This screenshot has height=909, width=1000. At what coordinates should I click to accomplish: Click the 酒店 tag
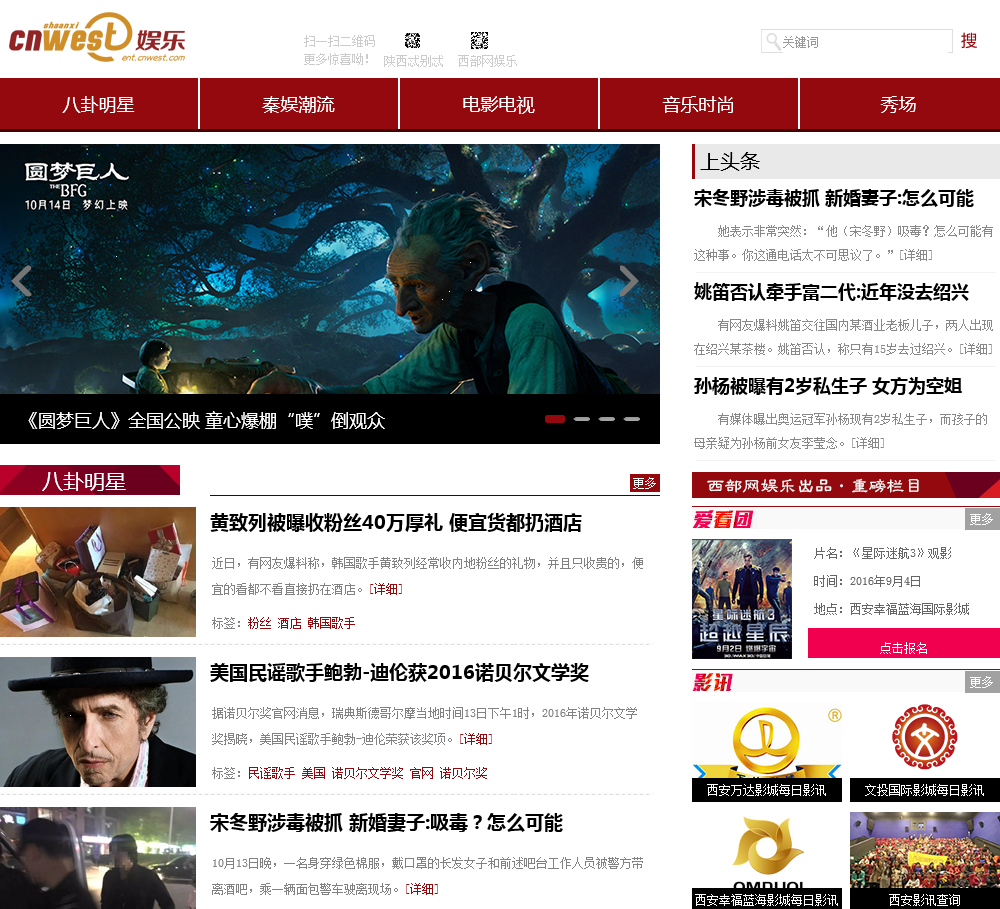[289, 623]
